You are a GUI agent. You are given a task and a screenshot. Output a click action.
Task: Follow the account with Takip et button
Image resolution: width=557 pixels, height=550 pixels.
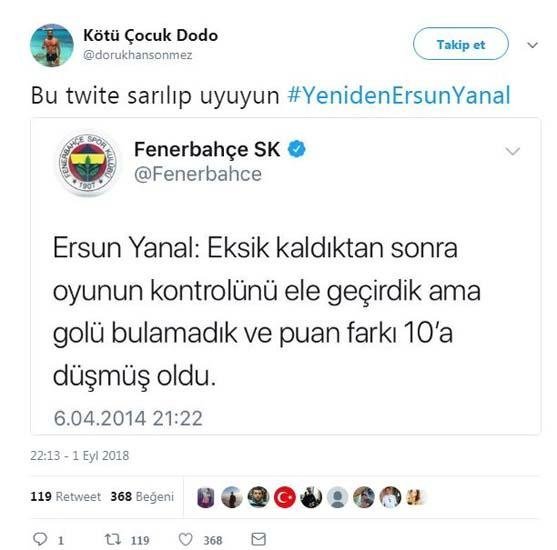click(x=461, y=44)
